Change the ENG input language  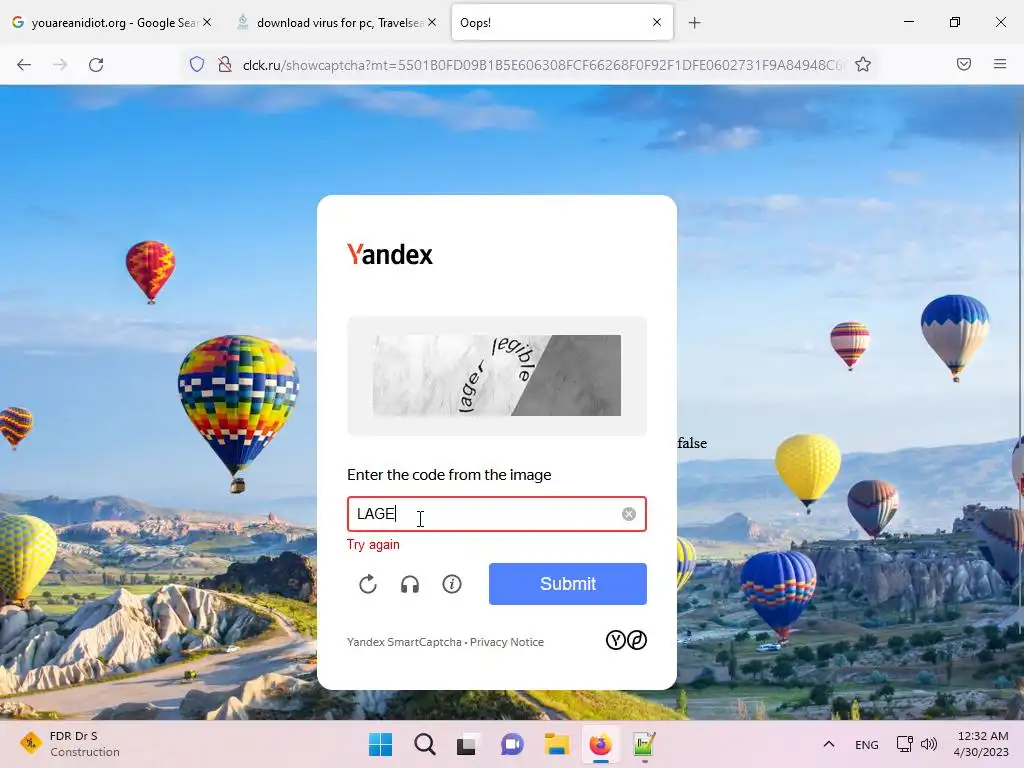coord(867,744)
